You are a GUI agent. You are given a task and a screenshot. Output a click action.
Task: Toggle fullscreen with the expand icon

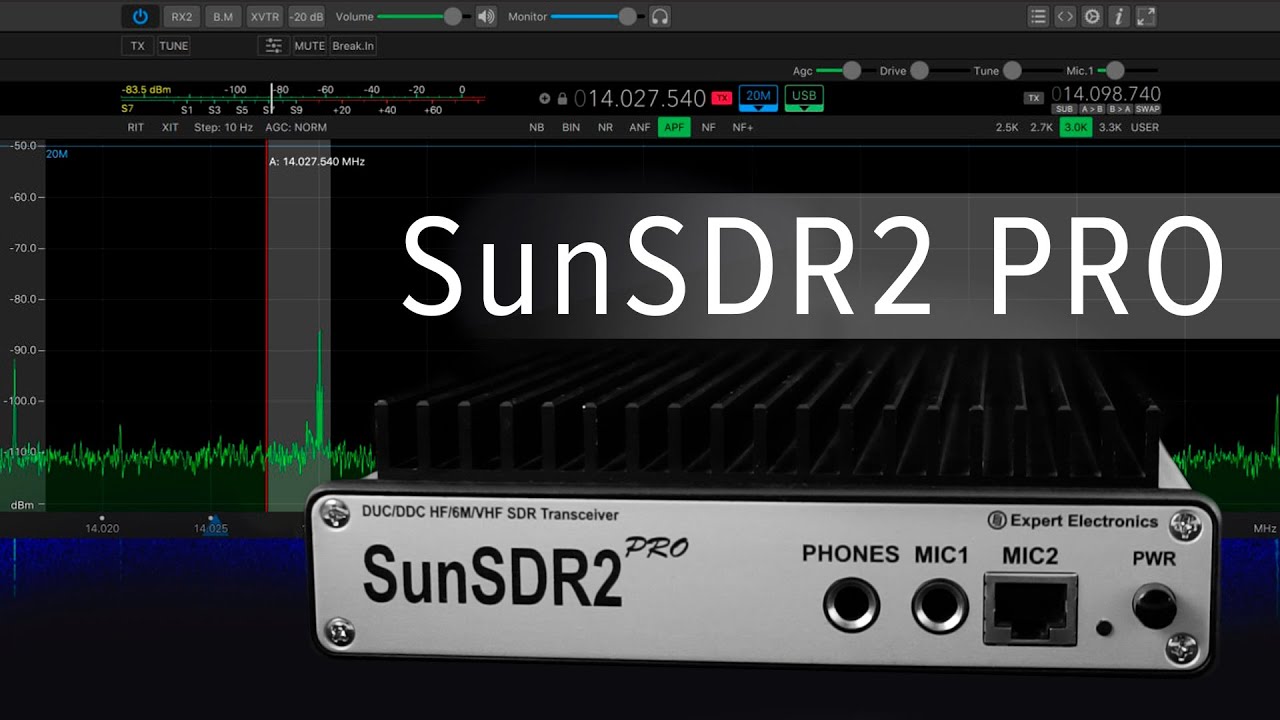coord(1146,17)
